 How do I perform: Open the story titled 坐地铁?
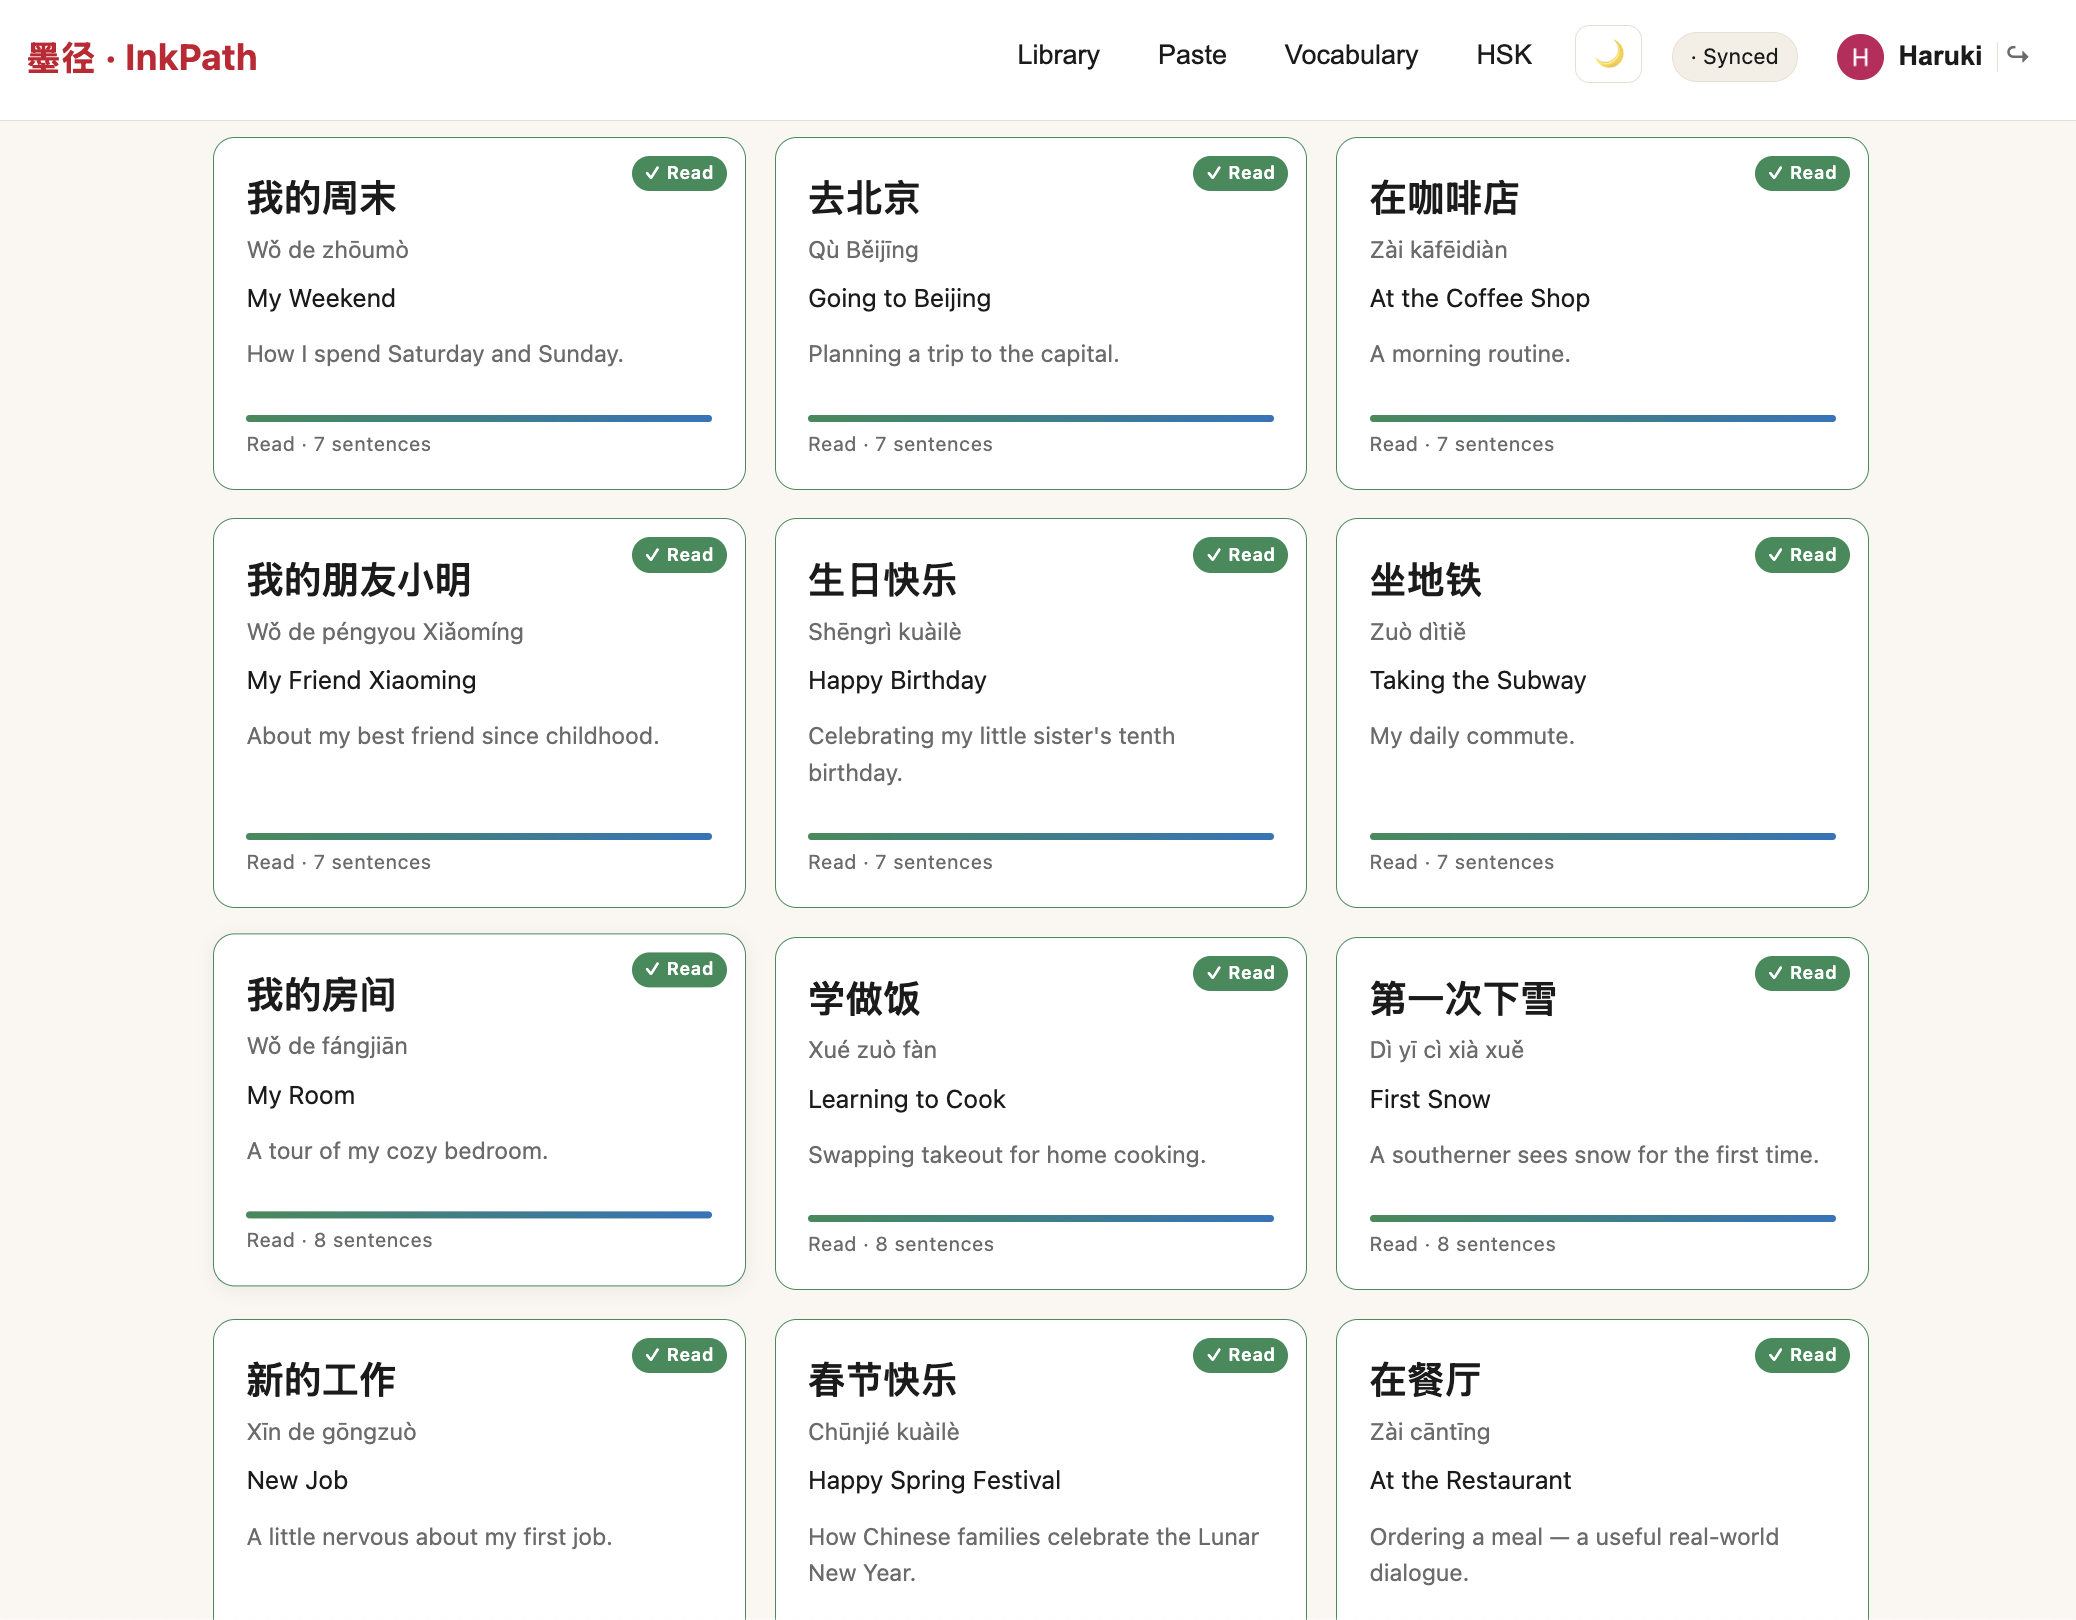1426,580
